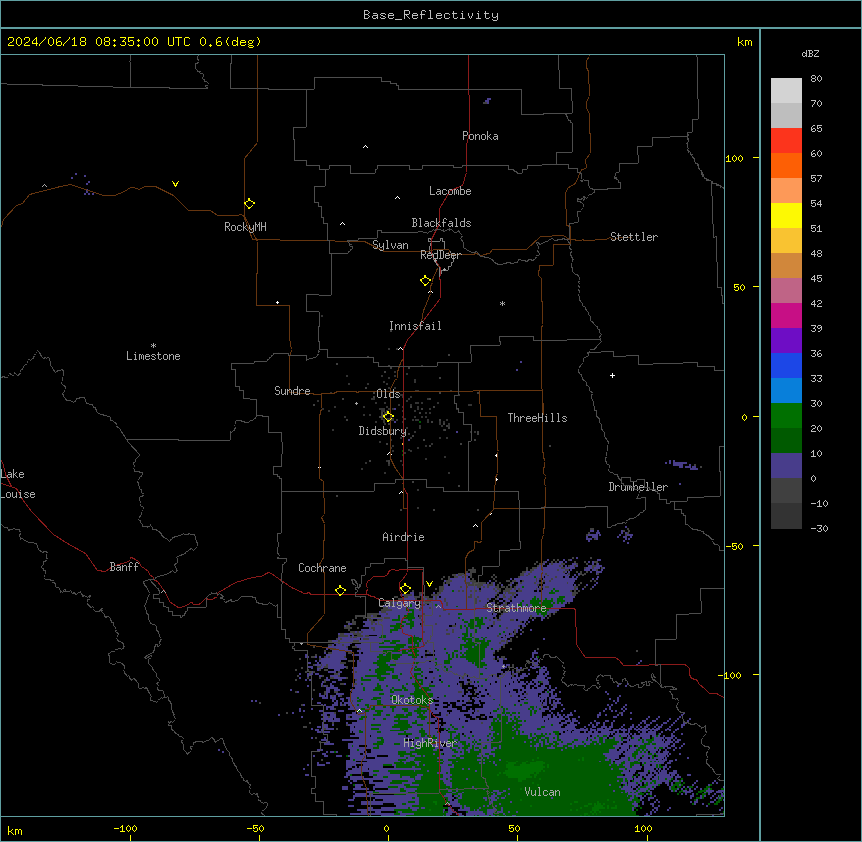Click the 100 tick on the right axis
The height and width of the screenshot is (842, 862).
[734, 158]
